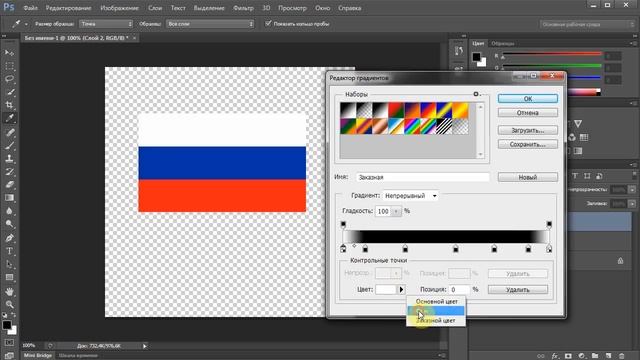
Task: Select the Rectangular Marquee tool
Action: pyautogui.click(x=9, y=66)
